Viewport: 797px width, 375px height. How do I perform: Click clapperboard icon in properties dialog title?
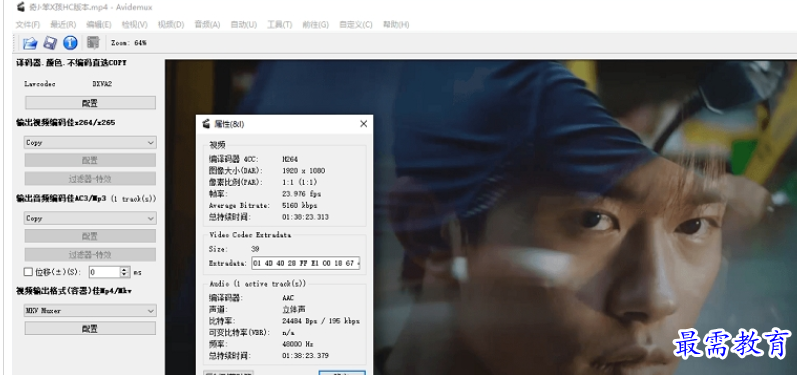(x=206, y=124)
